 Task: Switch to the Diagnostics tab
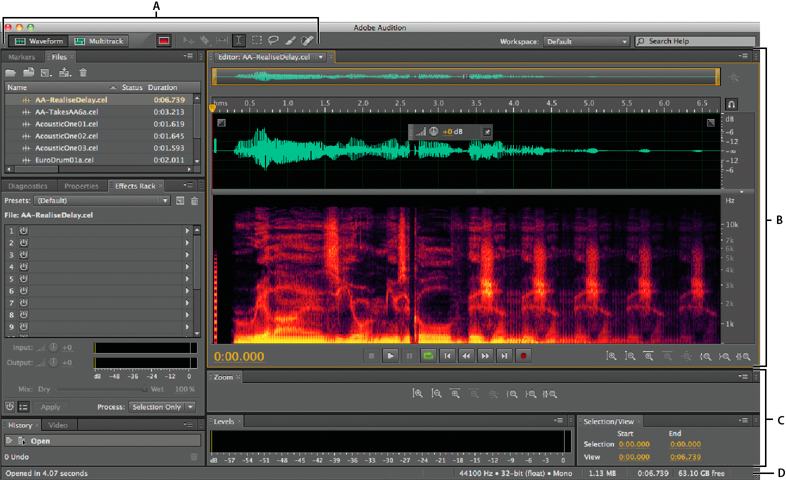(28, 186)
